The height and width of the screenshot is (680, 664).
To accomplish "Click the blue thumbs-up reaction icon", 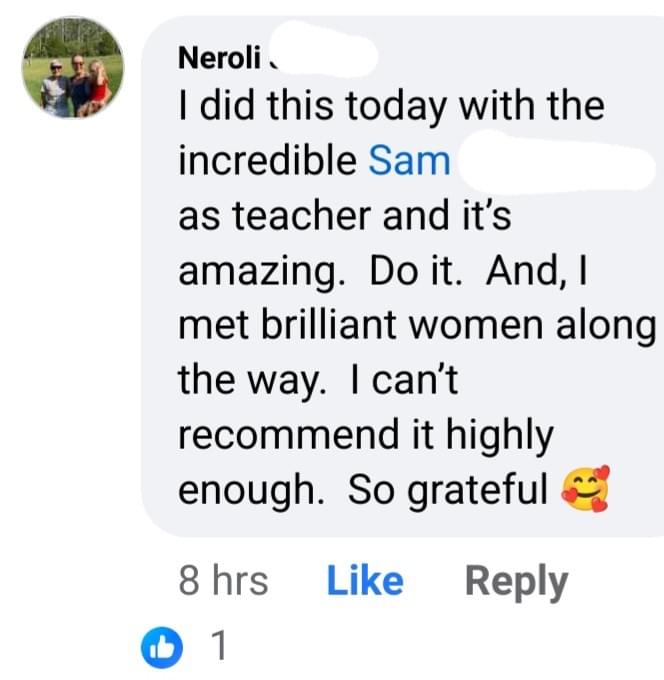I will point(160,646).
